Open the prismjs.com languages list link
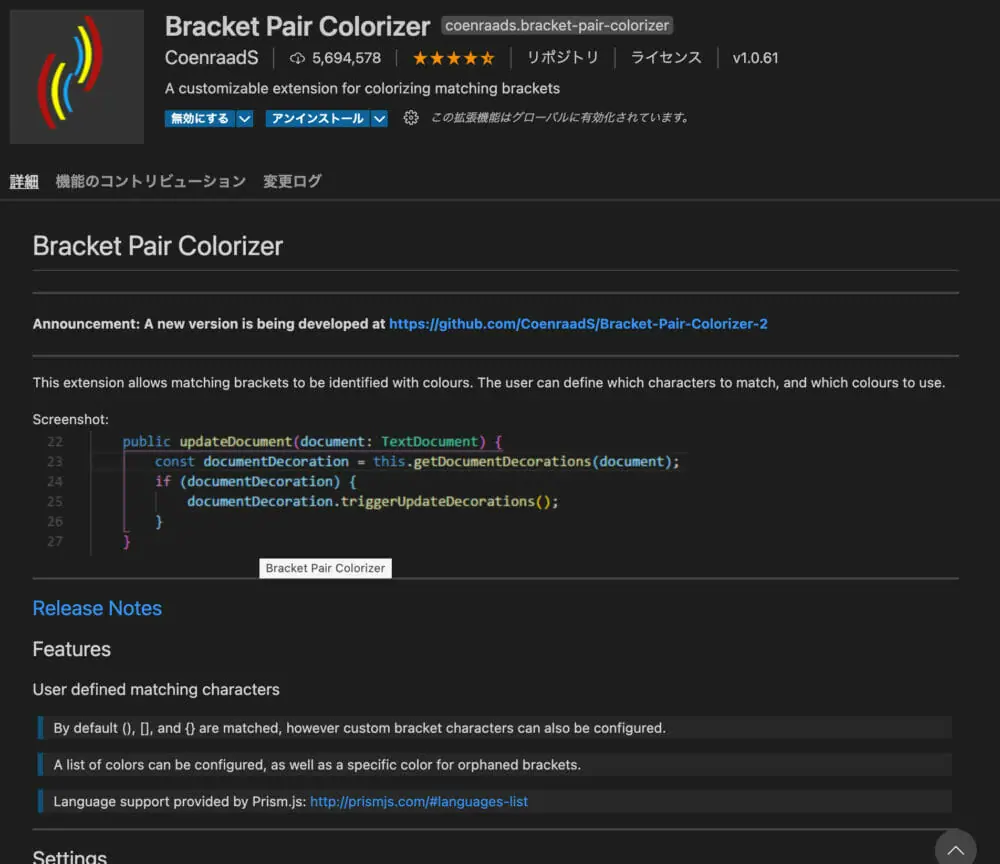This screenshot has width=1000, height=864. coord(419,801)
